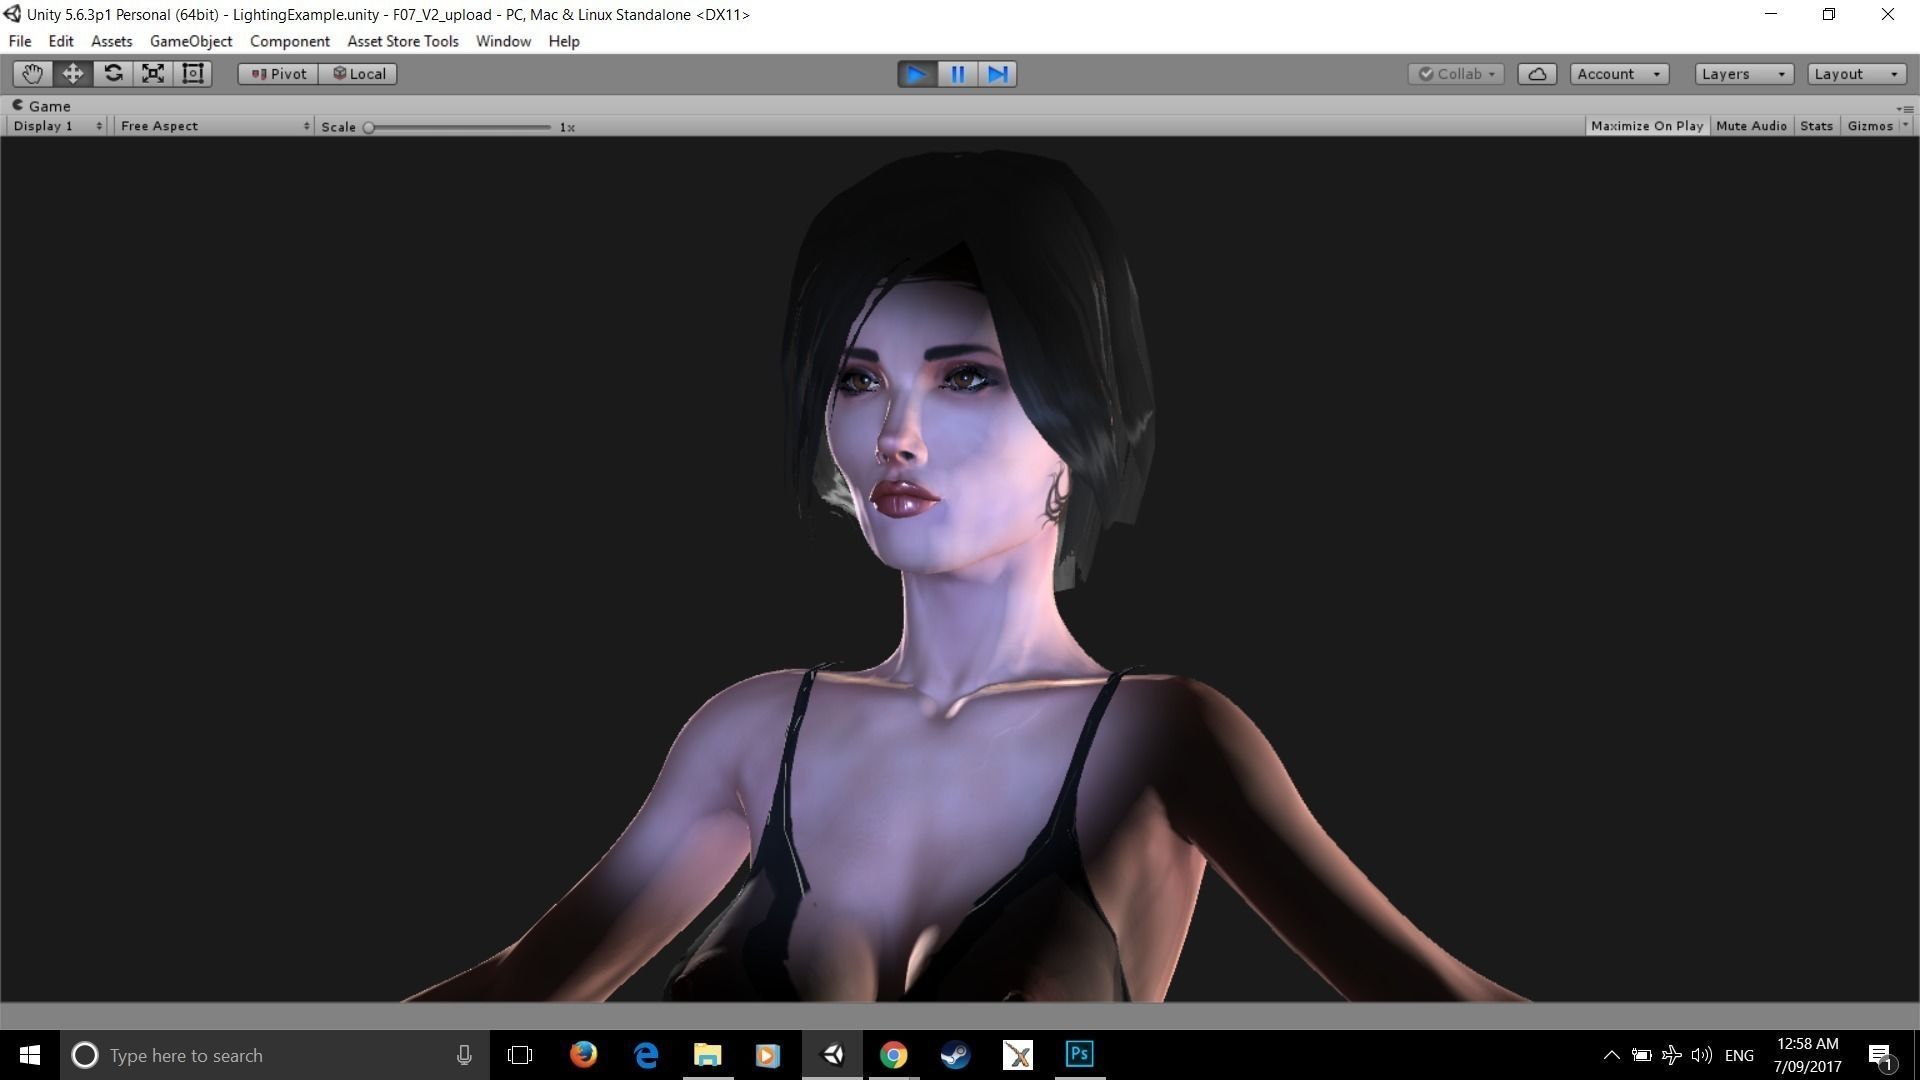Open the Help menu
The height and width of the screenshot is (1080, 1920).
click(x=564, y=41)
